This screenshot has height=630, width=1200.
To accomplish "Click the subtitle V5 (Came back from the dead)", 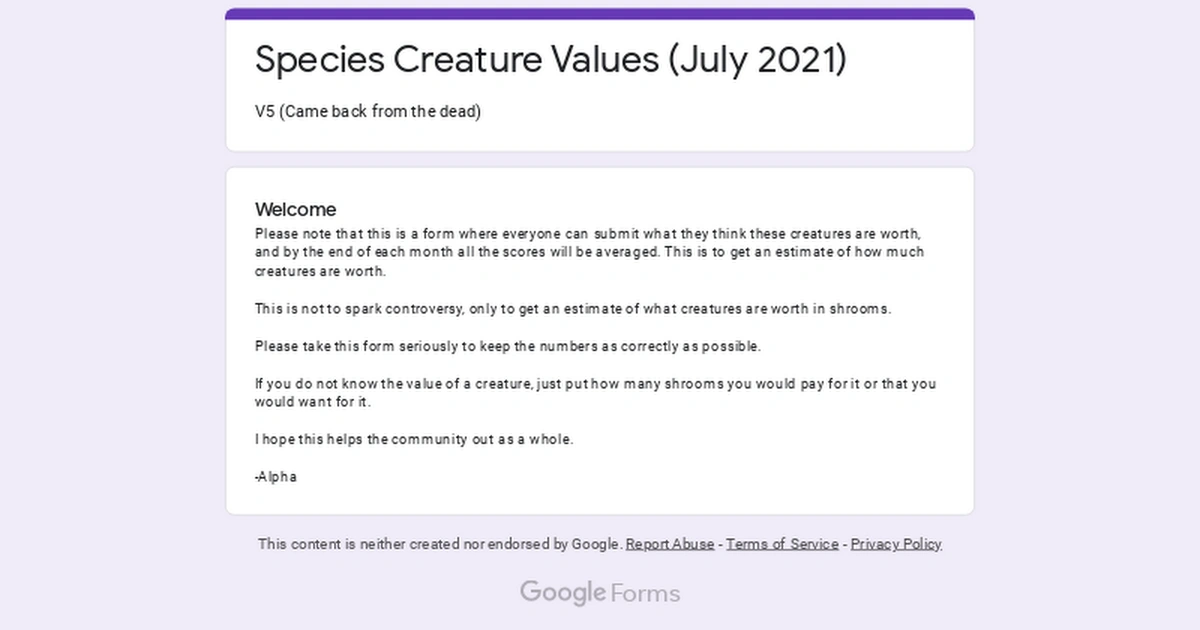I will coord(367,111).
